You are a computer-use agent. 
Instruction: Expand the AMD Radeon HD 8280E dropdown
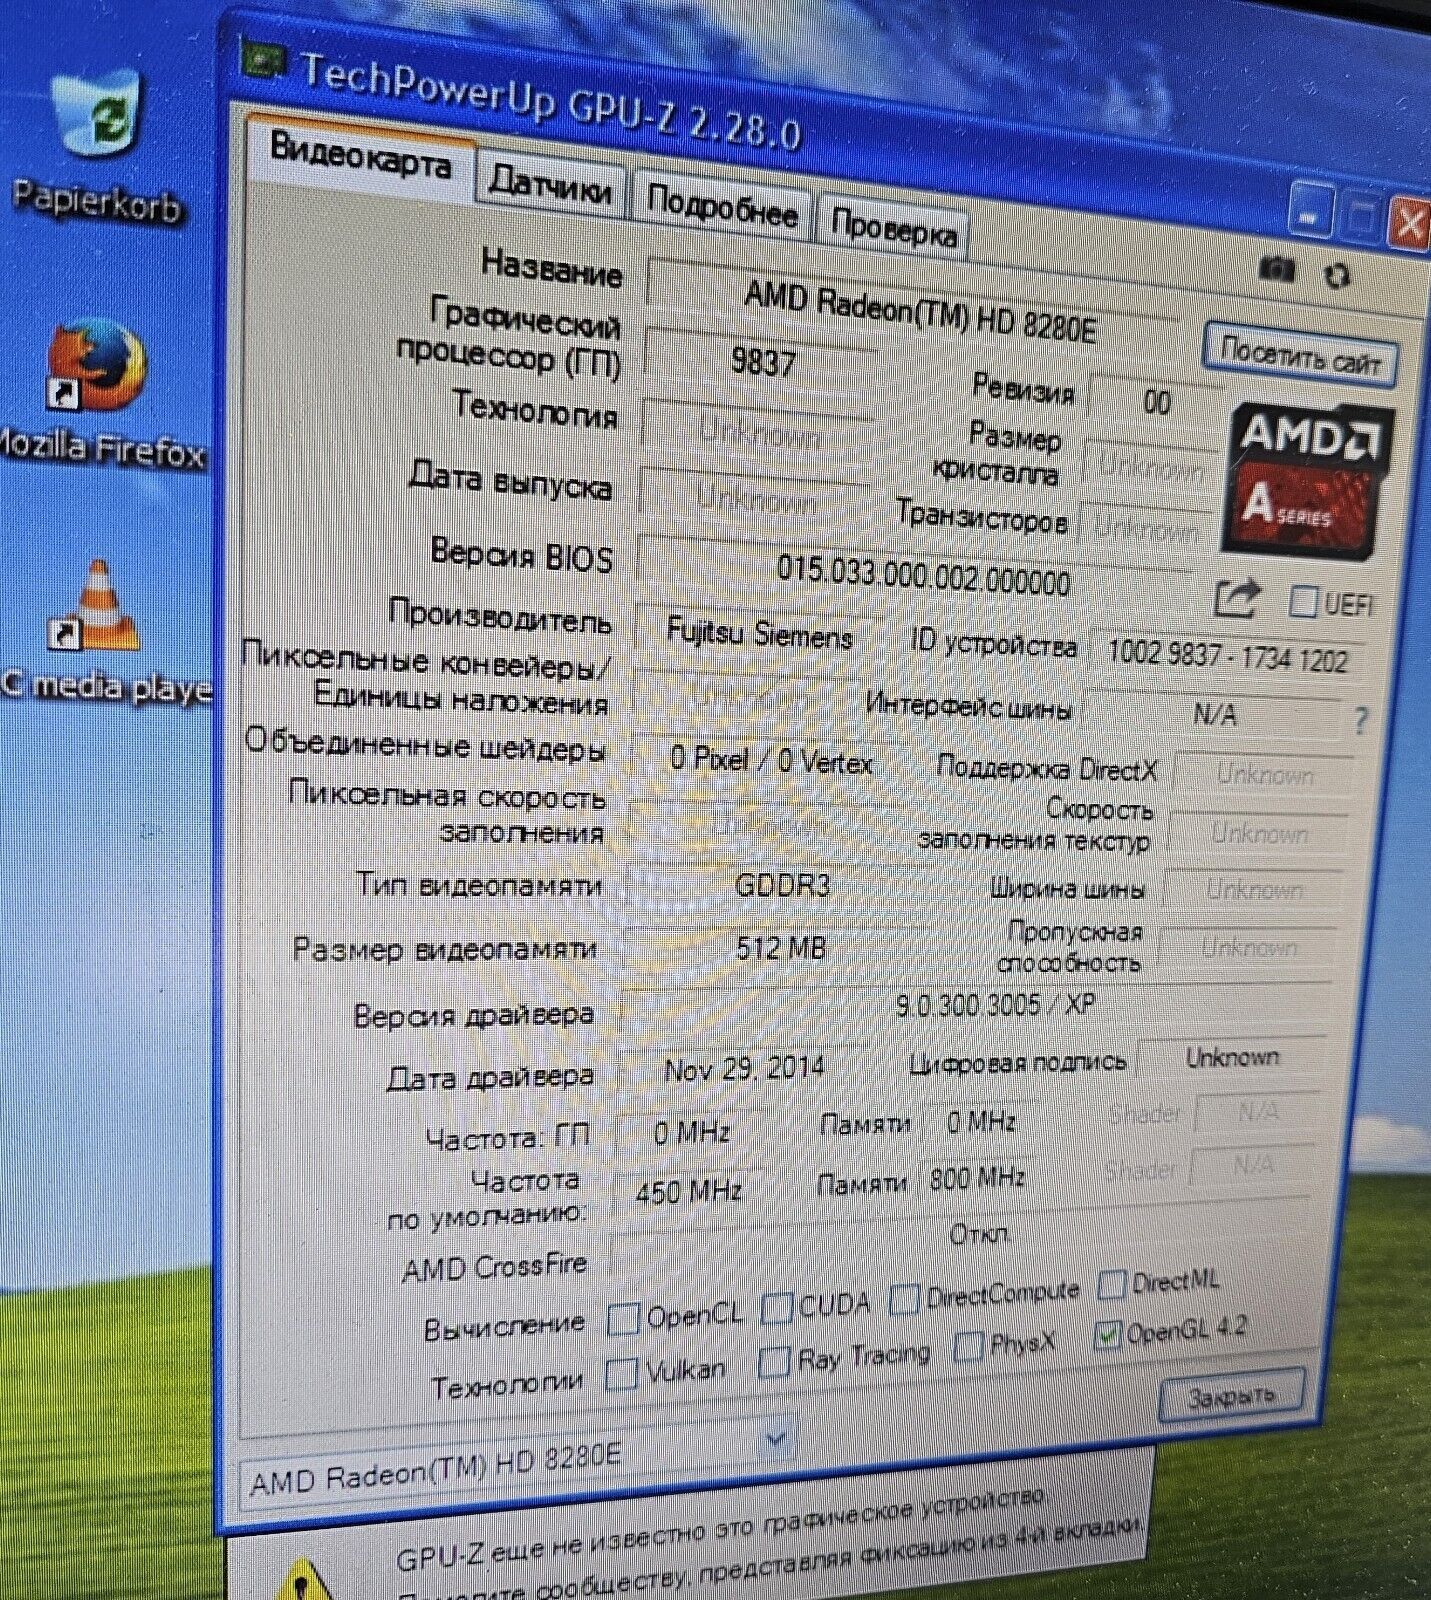[x=776, y=1440]
